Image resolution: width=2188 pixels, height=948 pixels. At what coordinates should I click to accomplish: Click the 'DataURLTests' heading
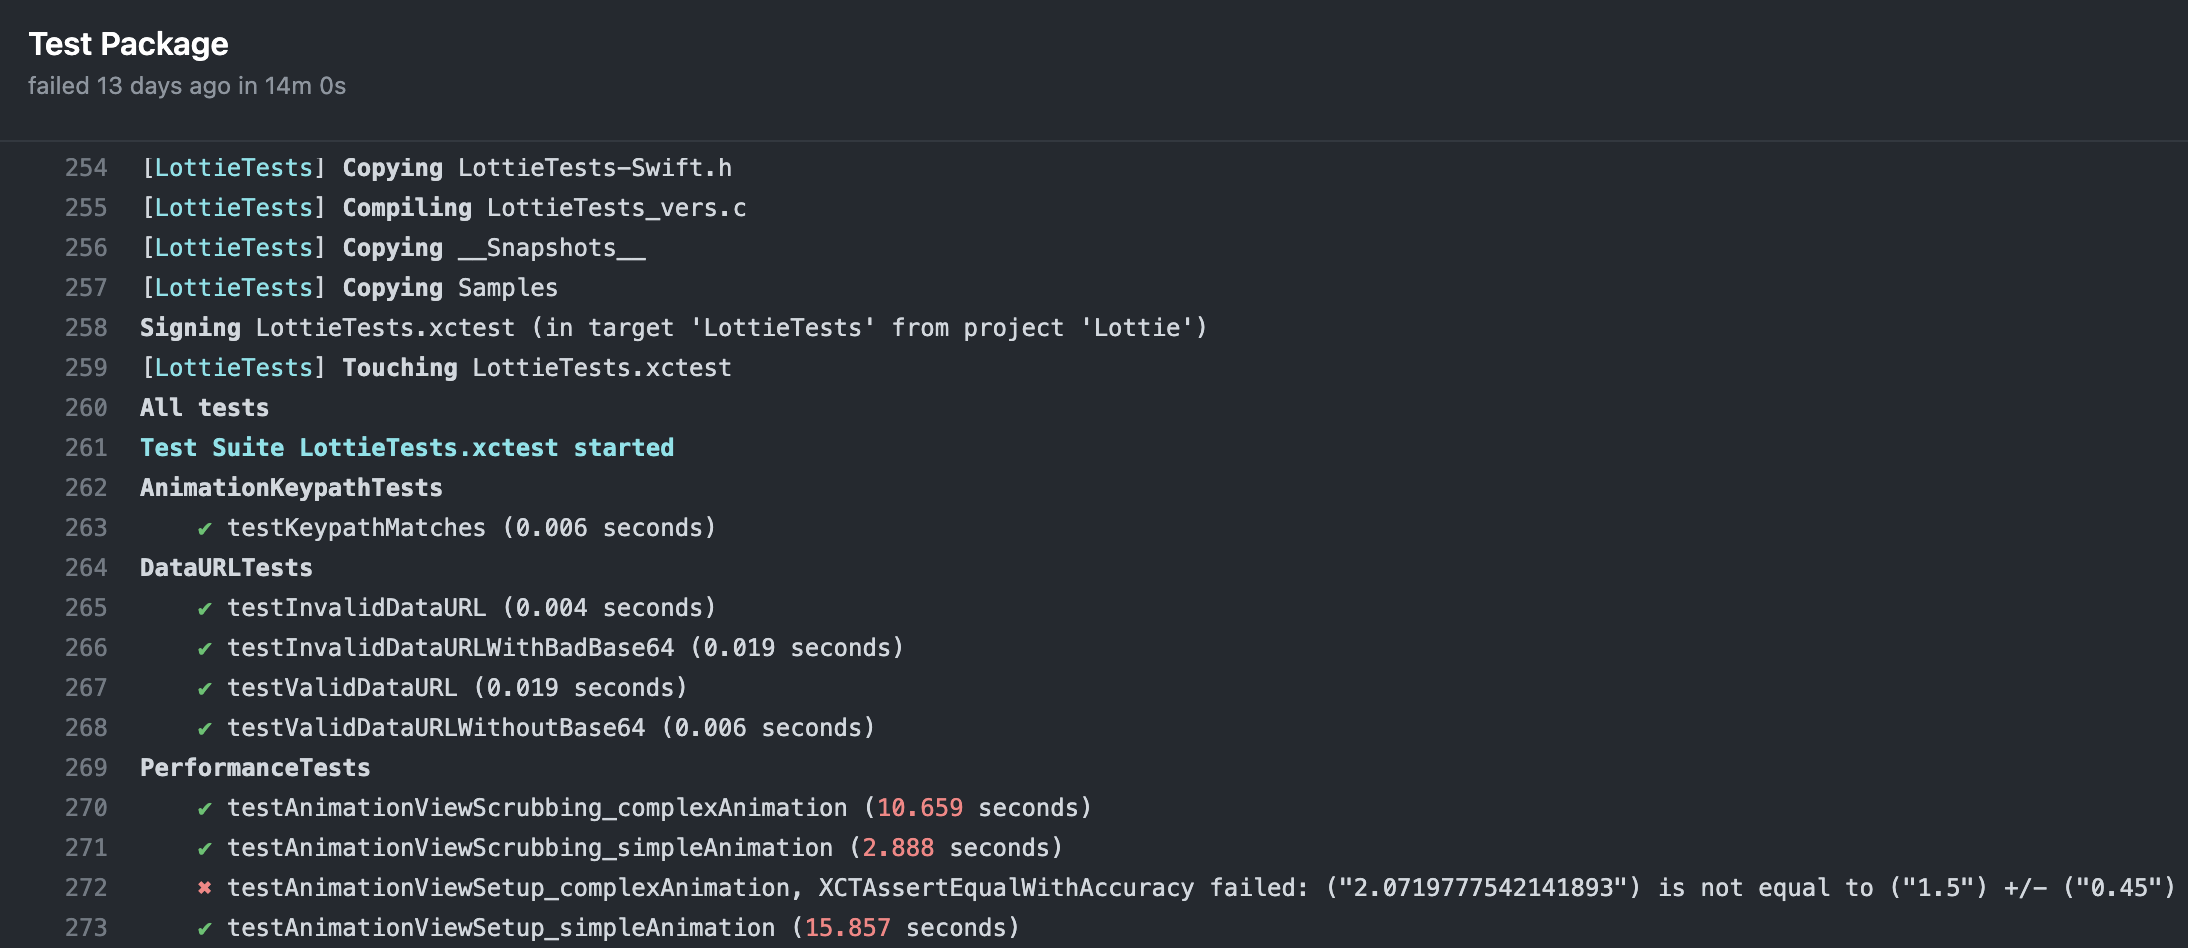pos(226,568)
